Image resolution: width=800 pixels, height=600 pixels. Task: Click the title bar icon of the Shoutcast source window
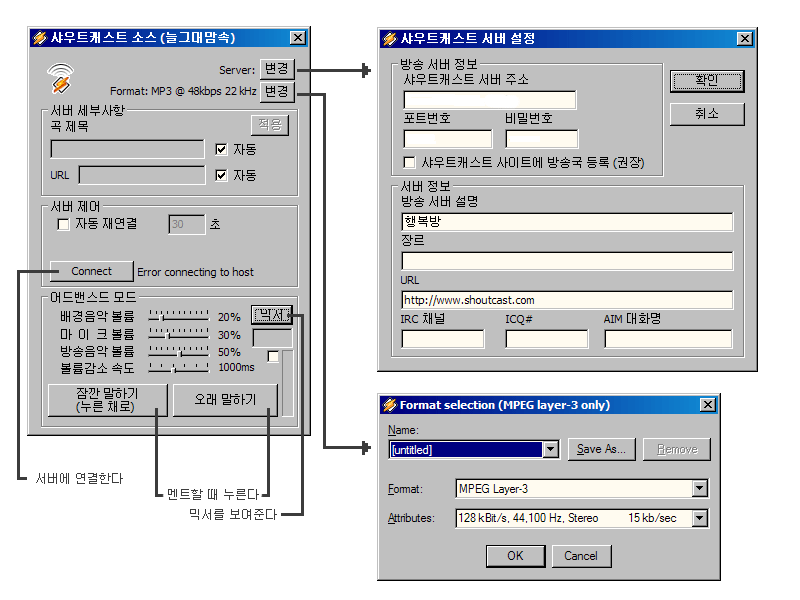40,38
